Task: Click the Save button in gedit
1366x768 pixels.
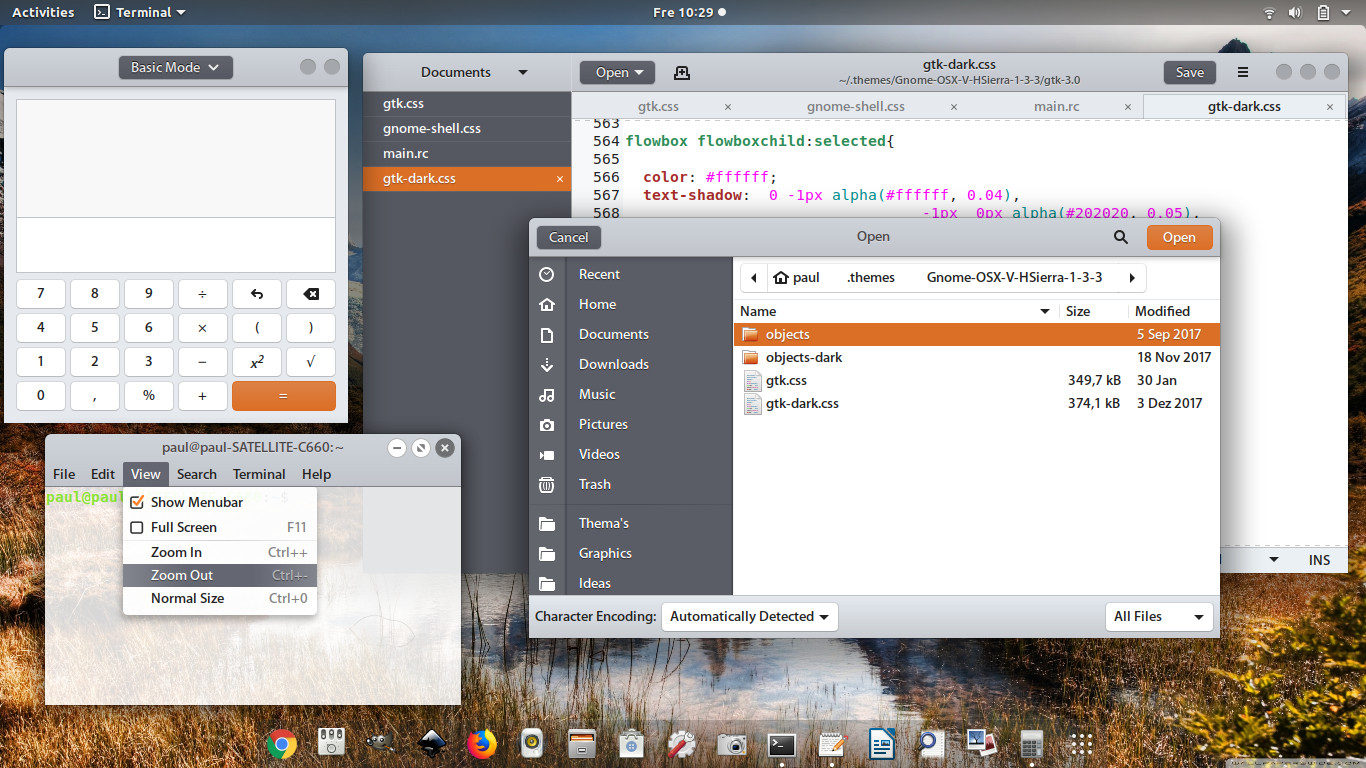Action: pyautogui.click(x=1190, y=72)
